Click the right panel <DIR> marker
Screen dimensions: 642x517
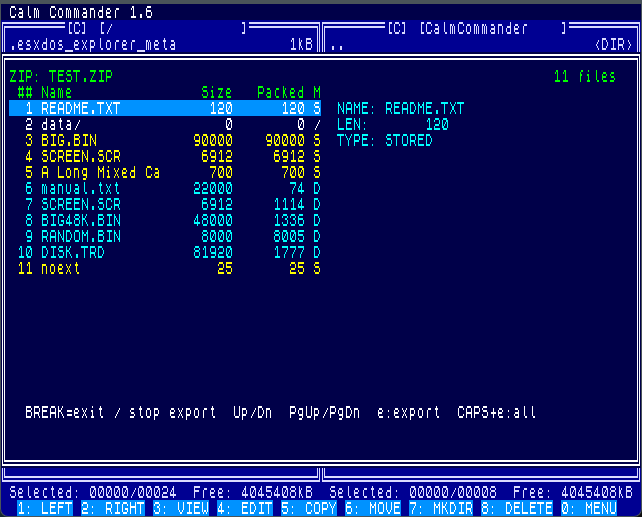pyautogui.click(x=613, y=44)
